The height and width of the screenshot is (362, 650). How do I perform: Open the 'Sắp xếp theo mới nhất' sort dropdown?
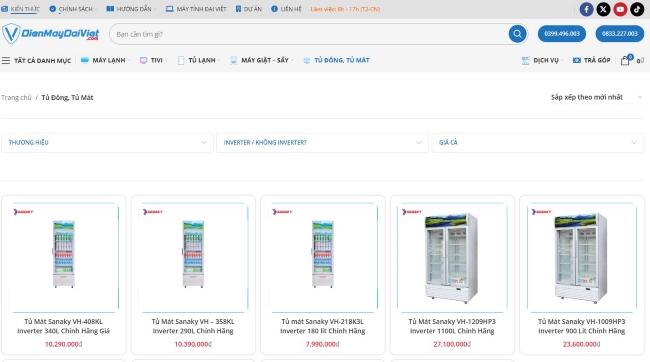tap(596, 97)
